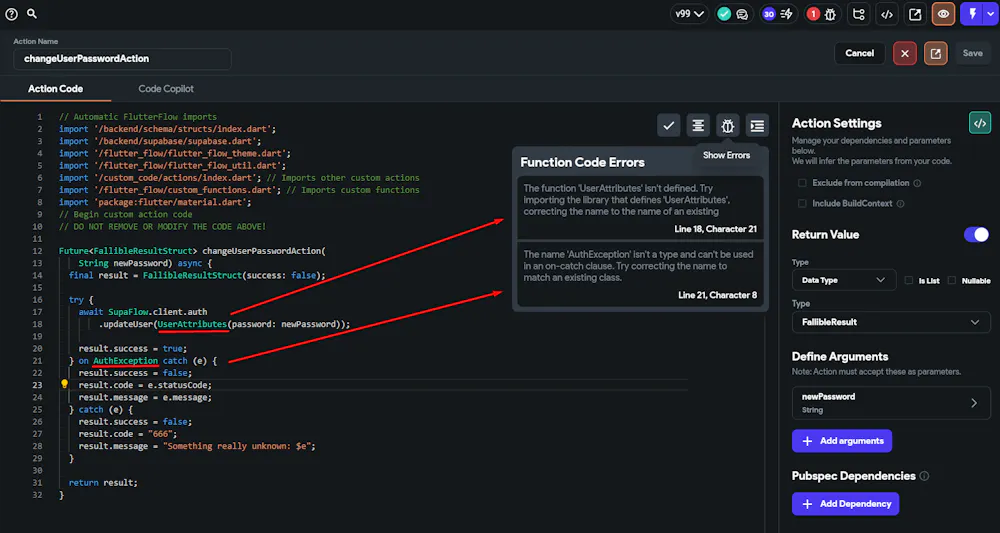Select the AuthException error at Line 21
The image size is (1000, 533).
pos(640,274)
